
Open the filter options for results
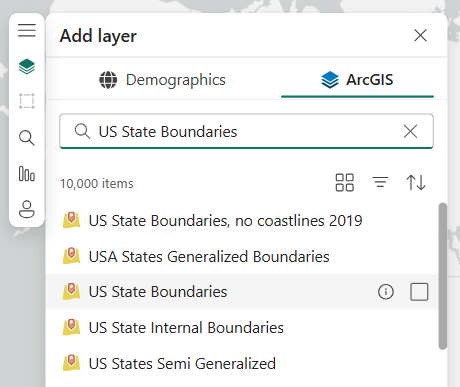tap(380, 182)
